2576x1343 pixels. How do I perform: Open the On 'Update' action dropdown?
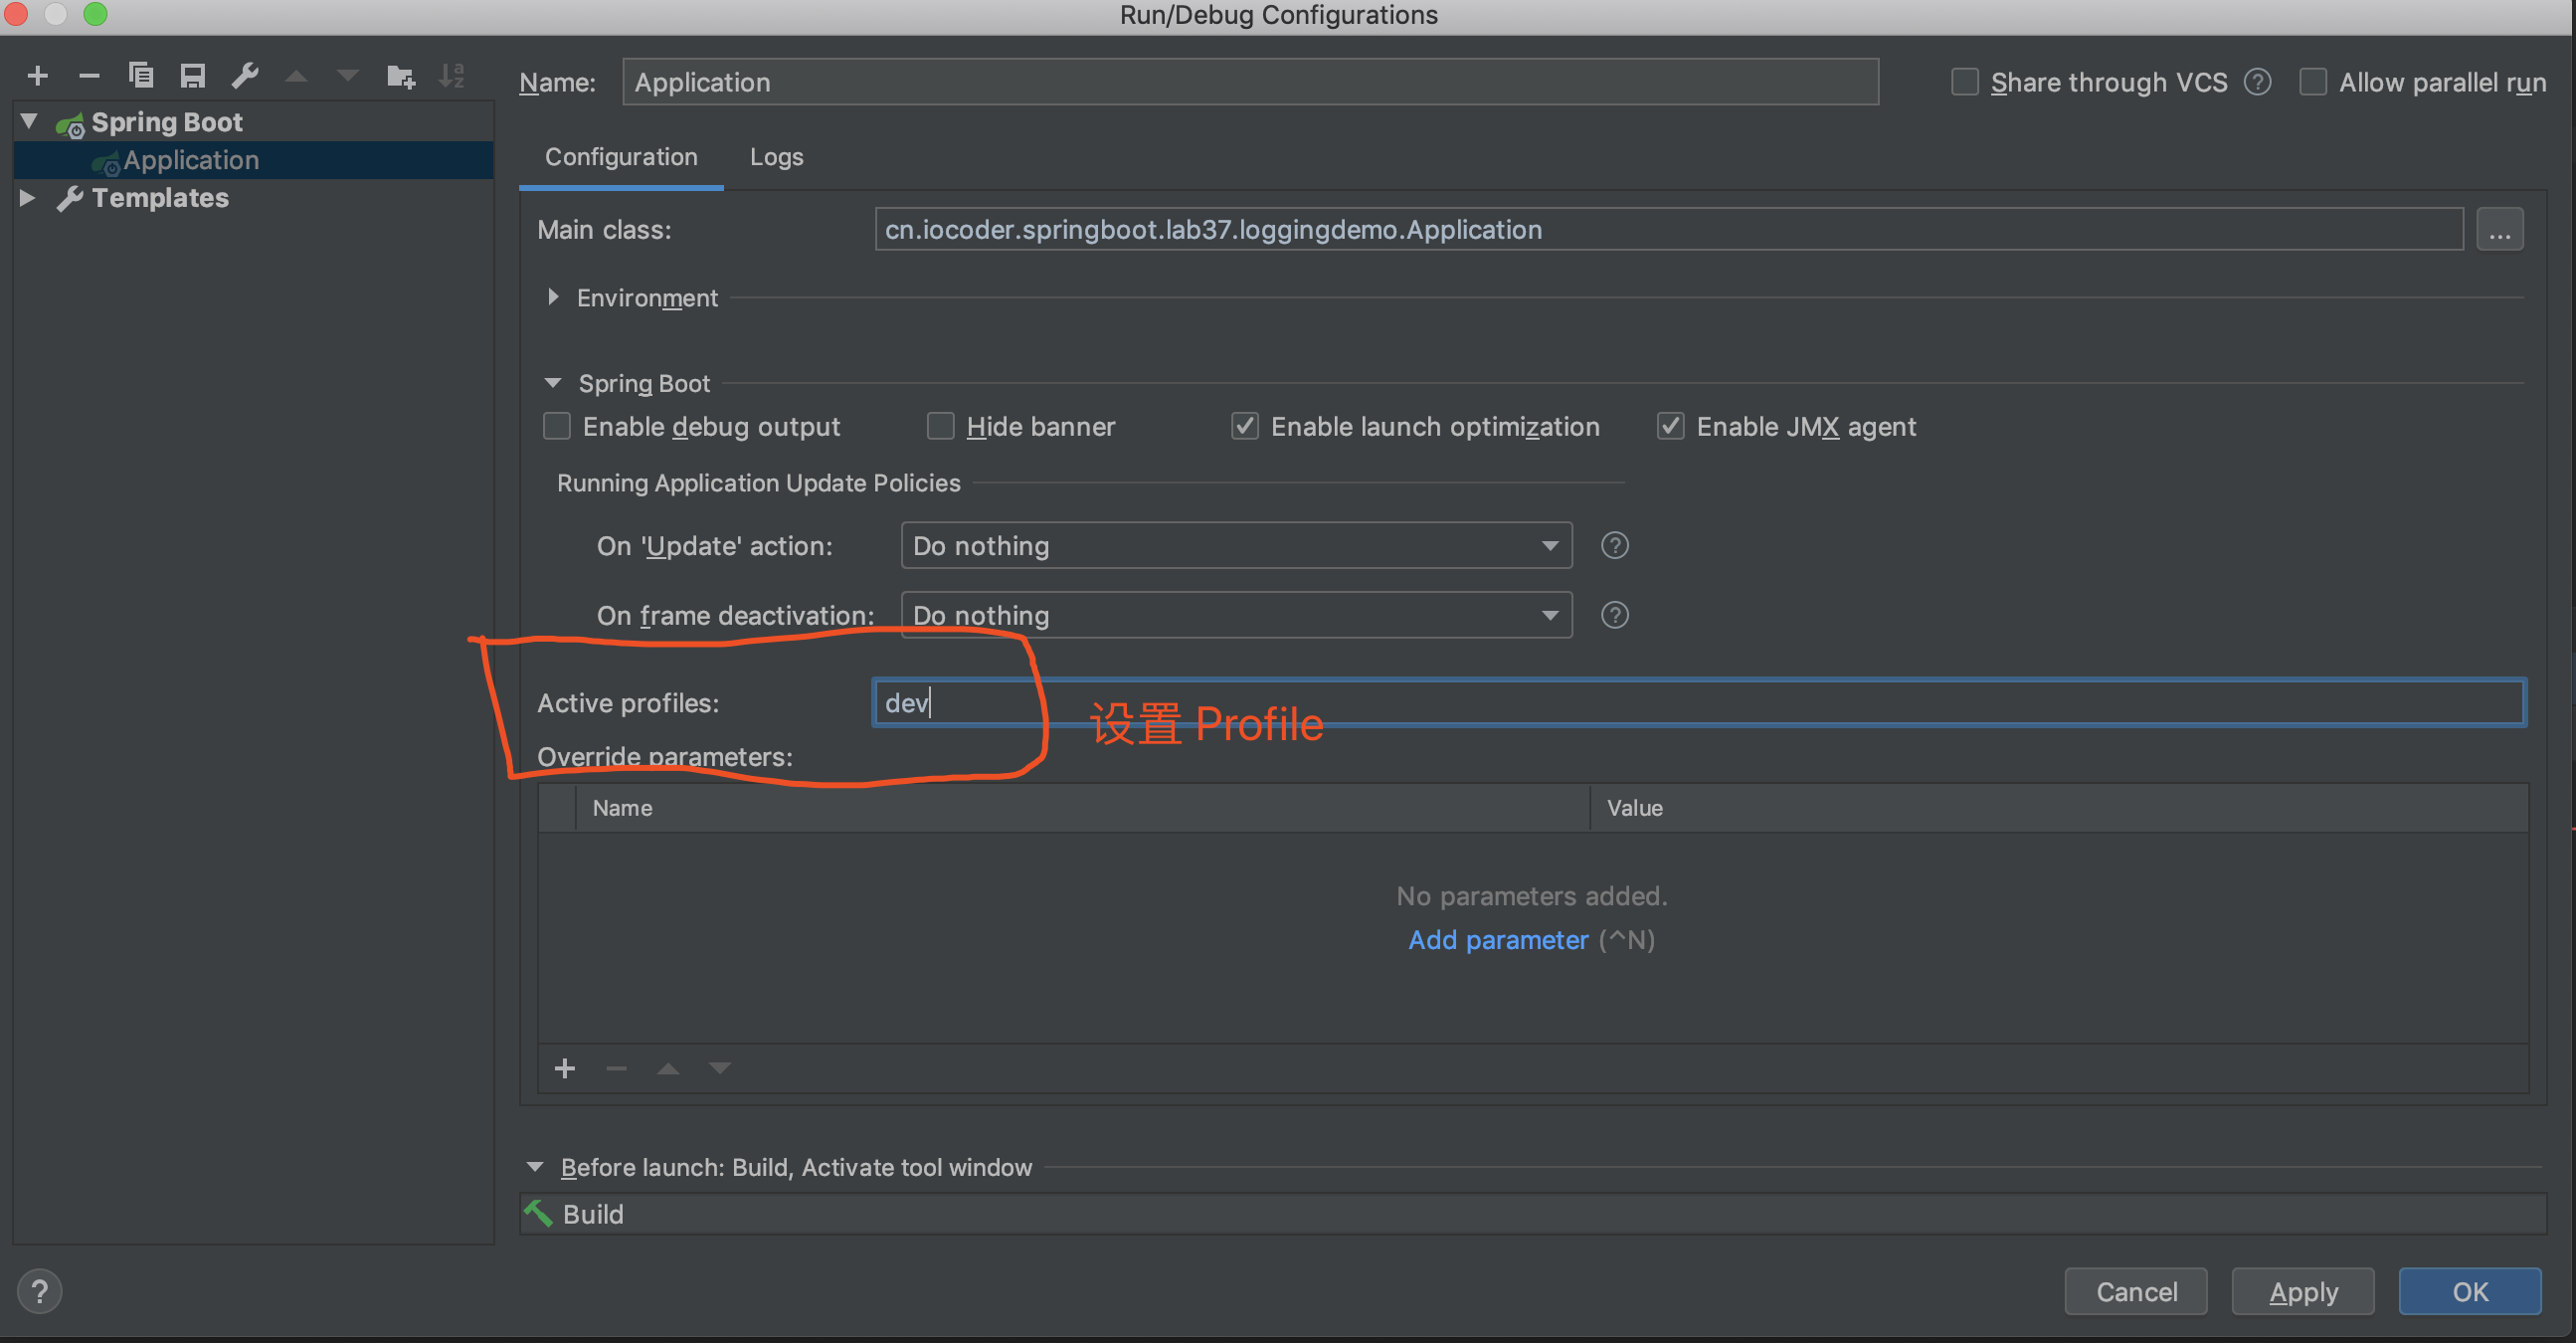[1235, 546]
